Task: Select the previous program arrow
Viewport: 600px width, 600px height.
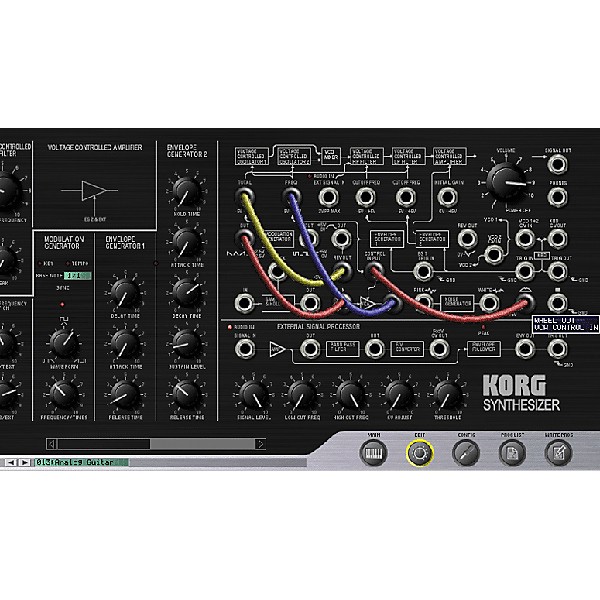Action: coord(11,463)
